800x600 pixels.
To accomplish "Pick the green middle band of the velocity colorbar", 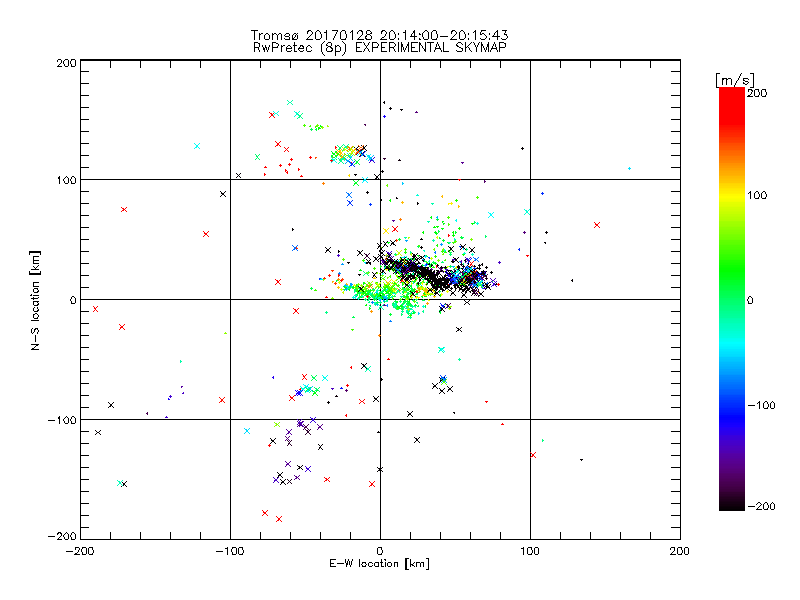I will pyautogui.click(x=732, y=270).
